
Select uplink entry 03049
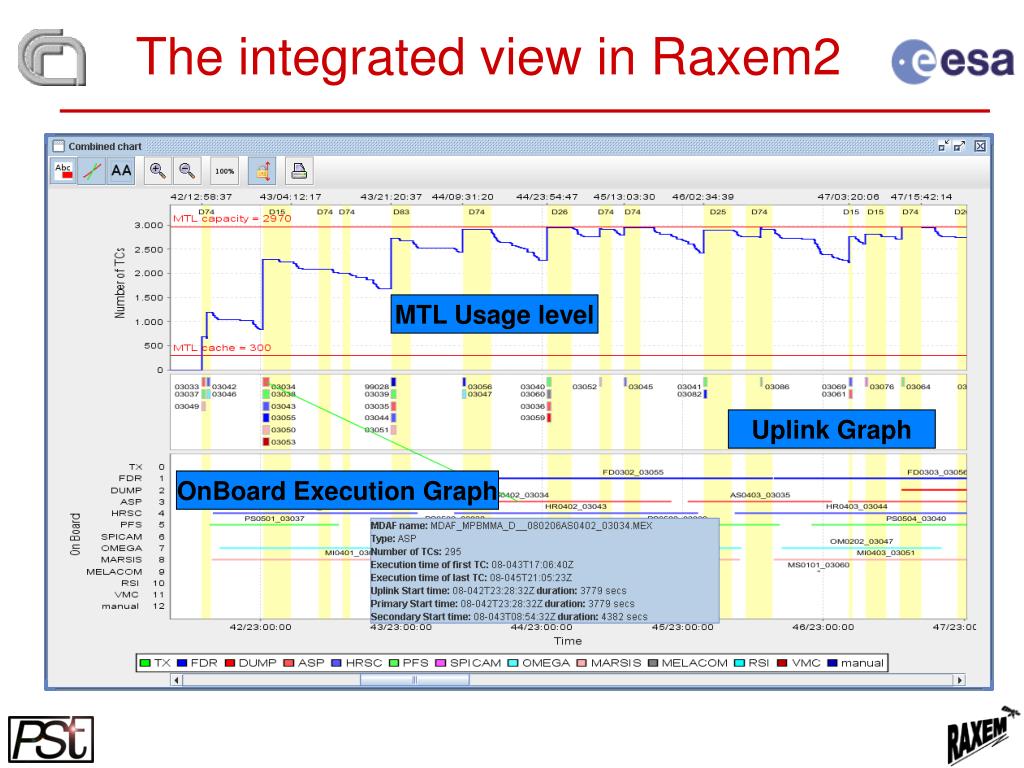tap(186, 406)
